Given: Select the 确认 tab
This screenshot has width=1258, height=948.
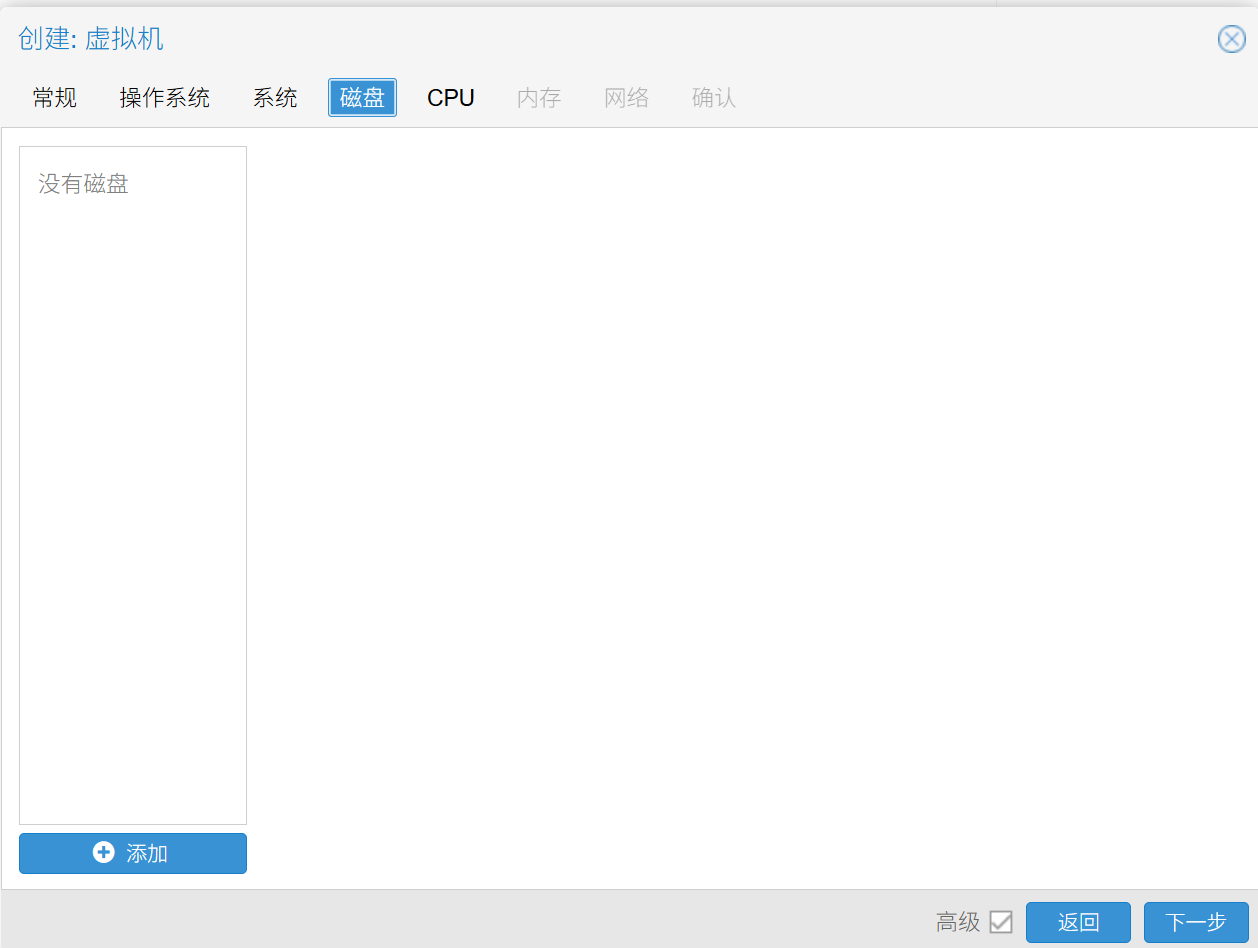Looking at the screenshot, I should point(714,98).
